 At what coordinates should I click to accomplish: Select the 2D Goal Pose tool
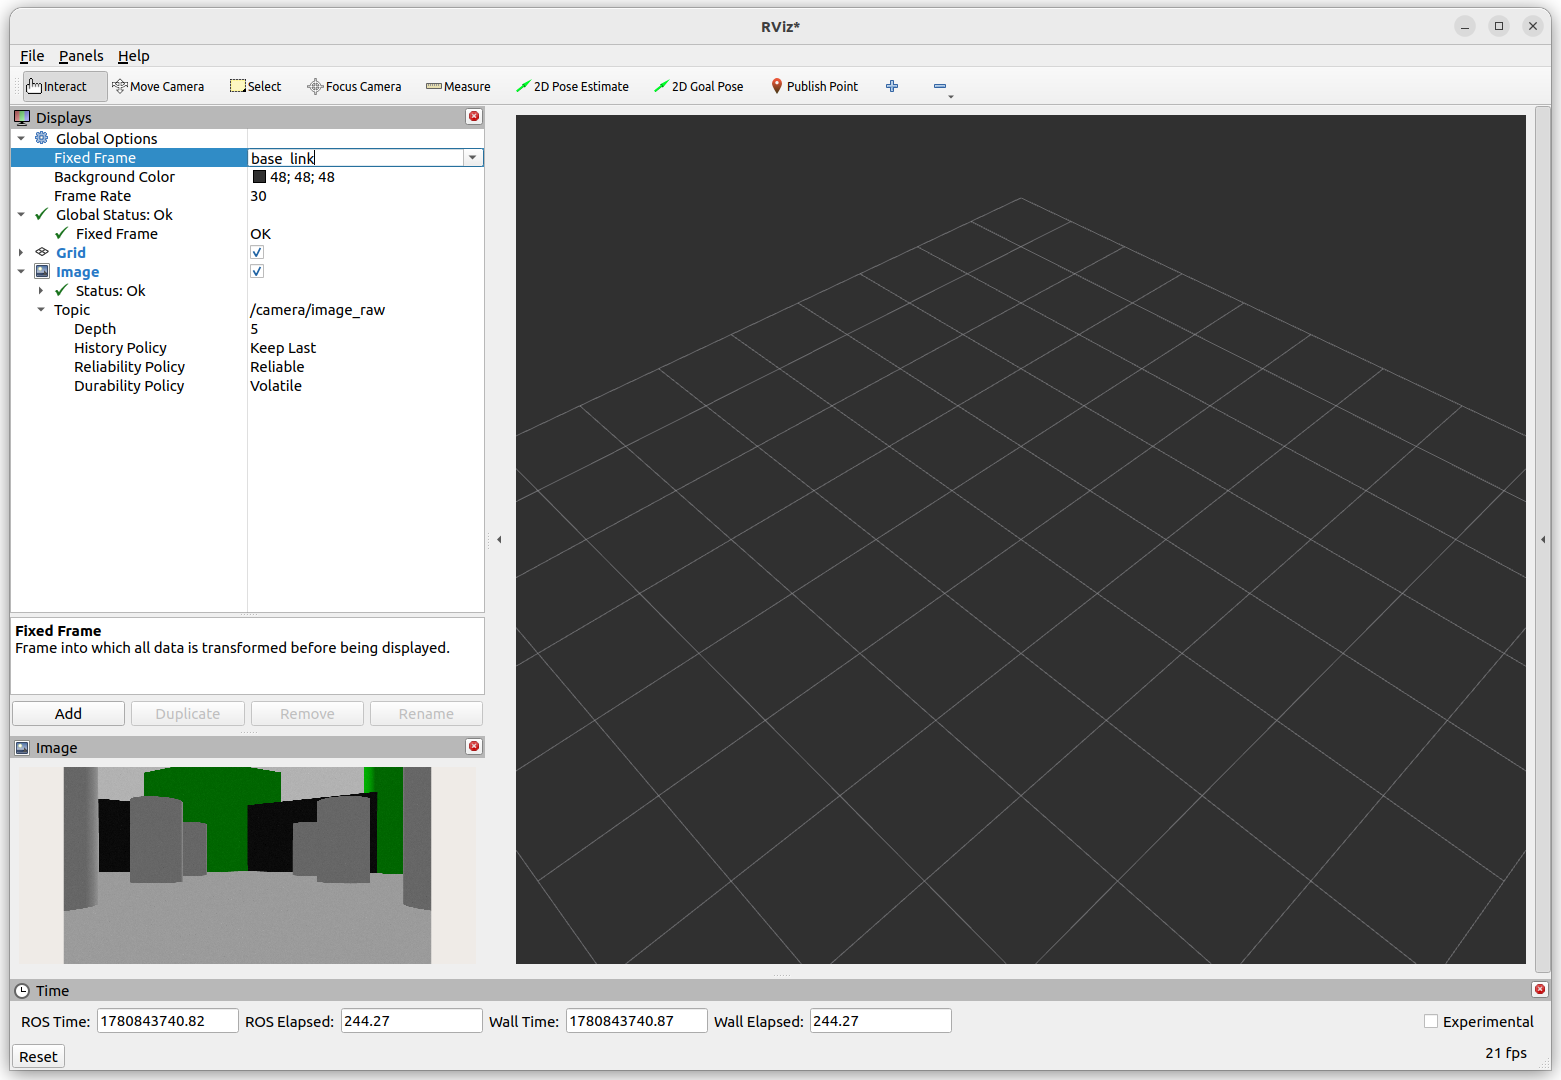pyautogui.click(x=699, y=86)
